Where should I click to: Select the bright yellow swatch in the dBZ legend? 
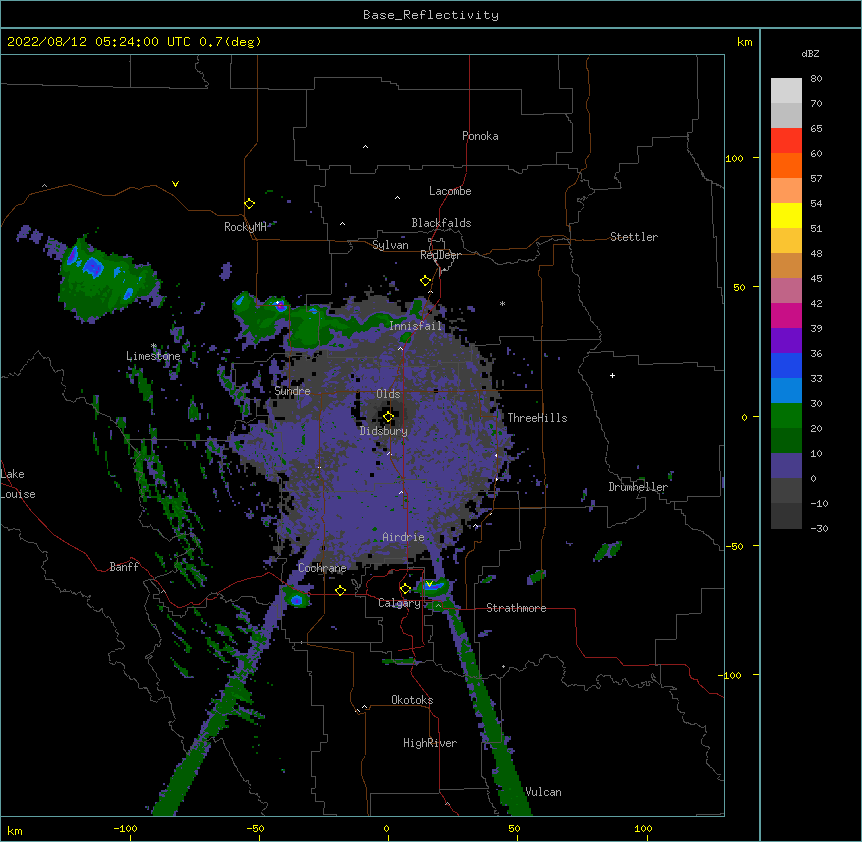pyautogui.click(x=786, y=215)
